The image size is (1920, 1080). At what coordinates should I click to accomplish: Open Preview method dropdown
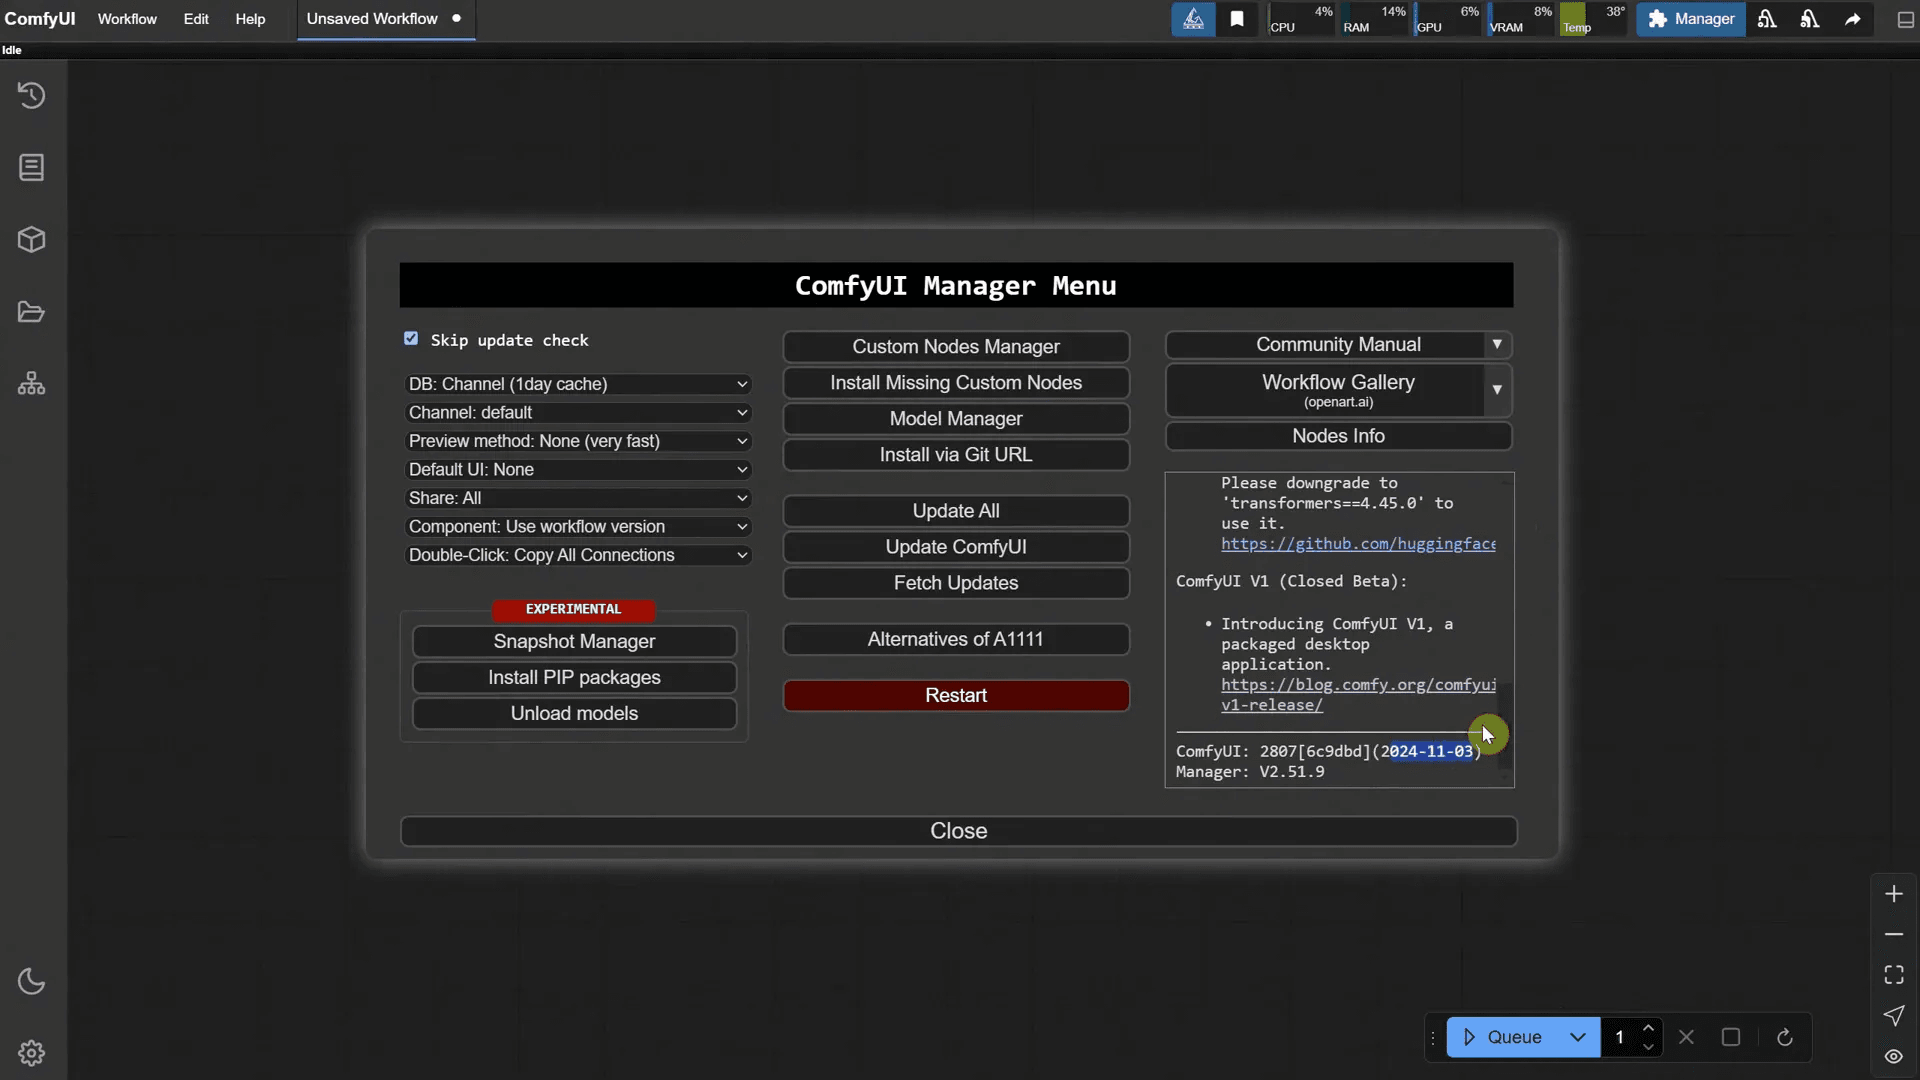tap(578, 441)
